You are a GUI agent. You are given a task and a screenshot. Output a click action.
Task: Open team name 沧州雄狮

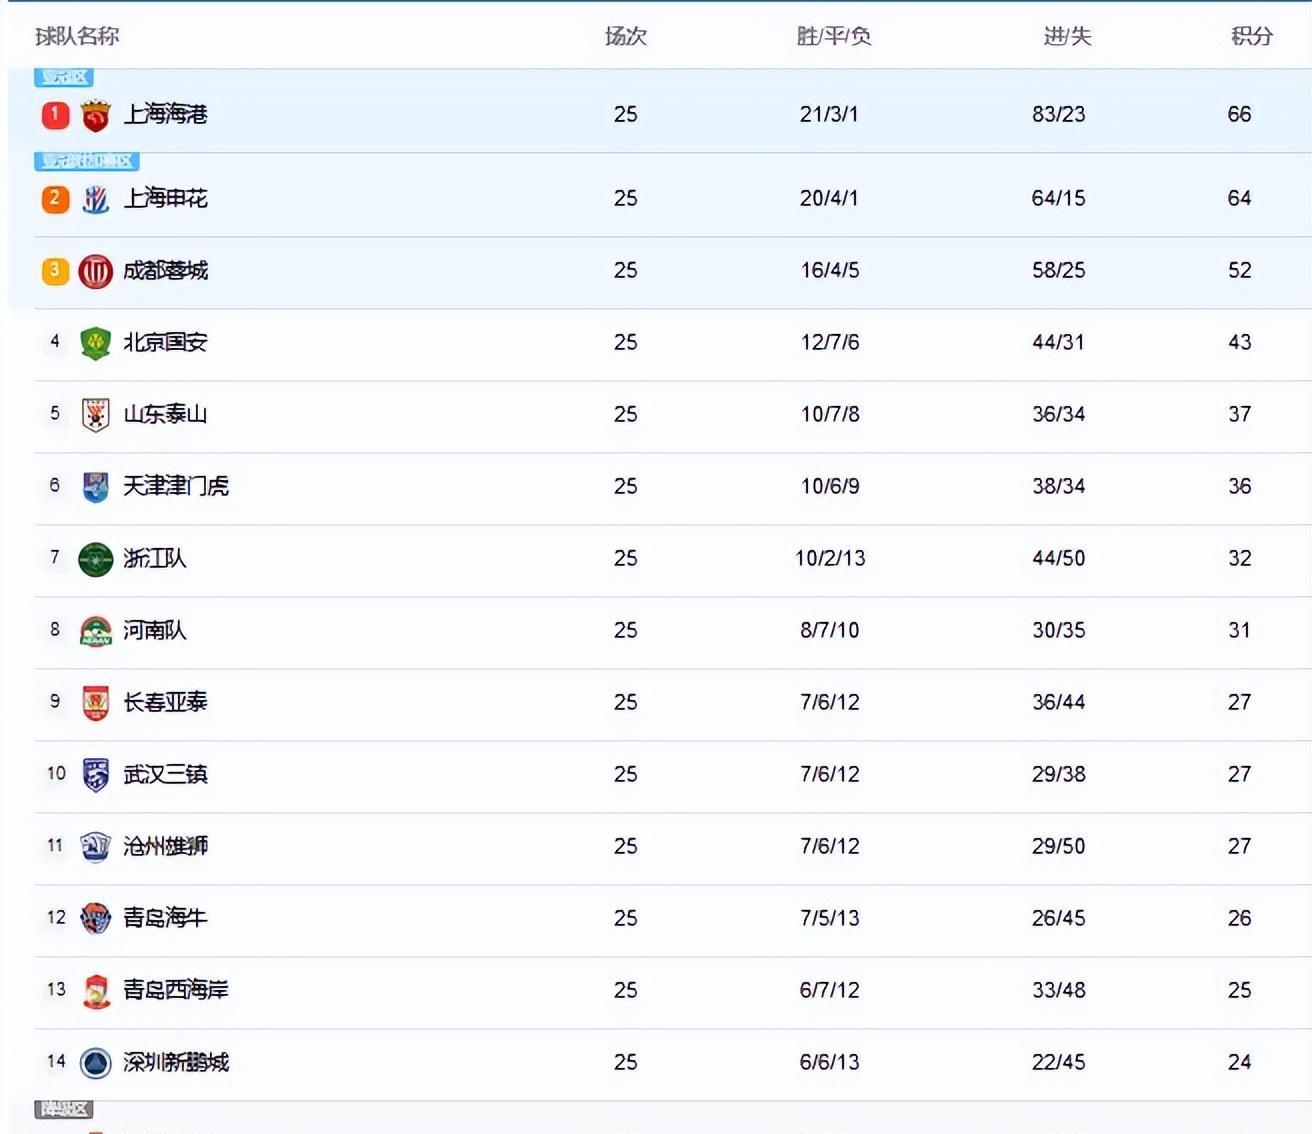click(165, 846)
